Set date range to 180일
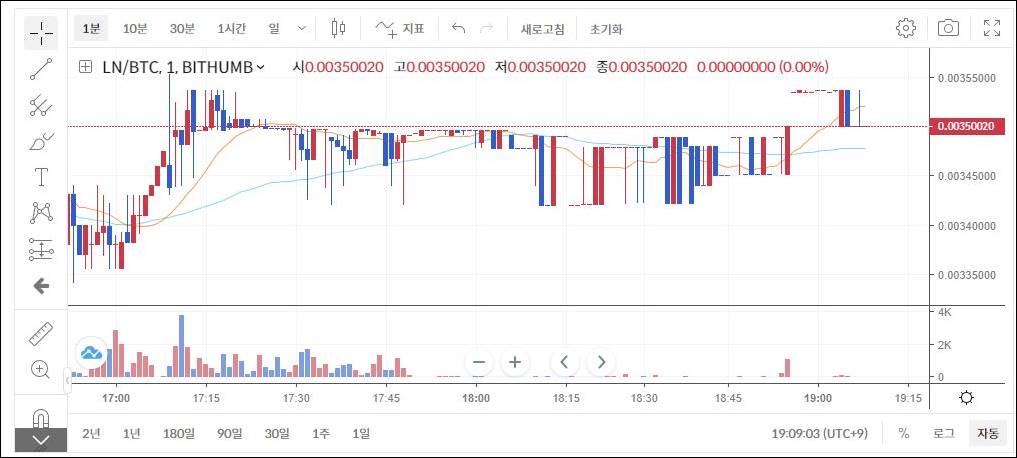 pyautogui.click(x=178, y=433)
